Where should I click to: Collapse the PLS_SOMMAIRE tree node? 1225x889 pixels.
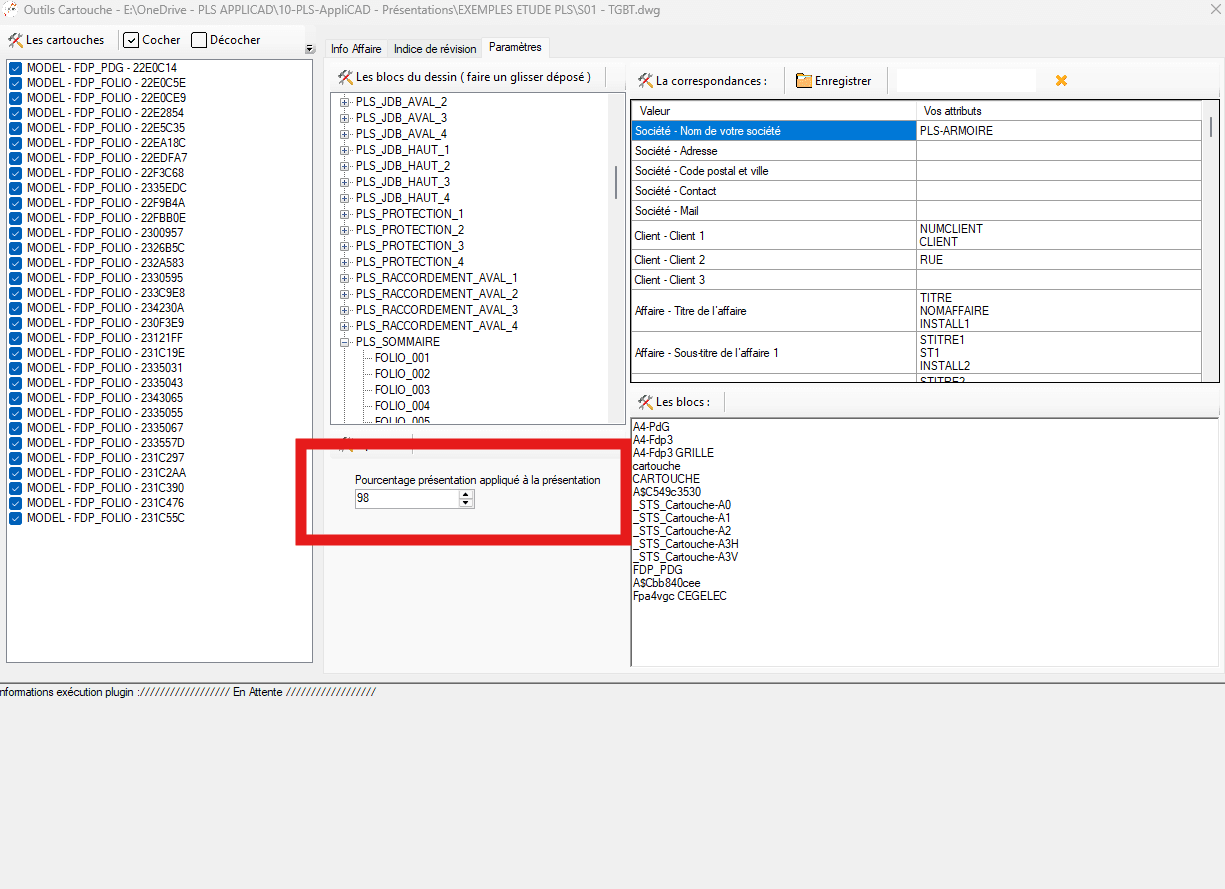345,342
